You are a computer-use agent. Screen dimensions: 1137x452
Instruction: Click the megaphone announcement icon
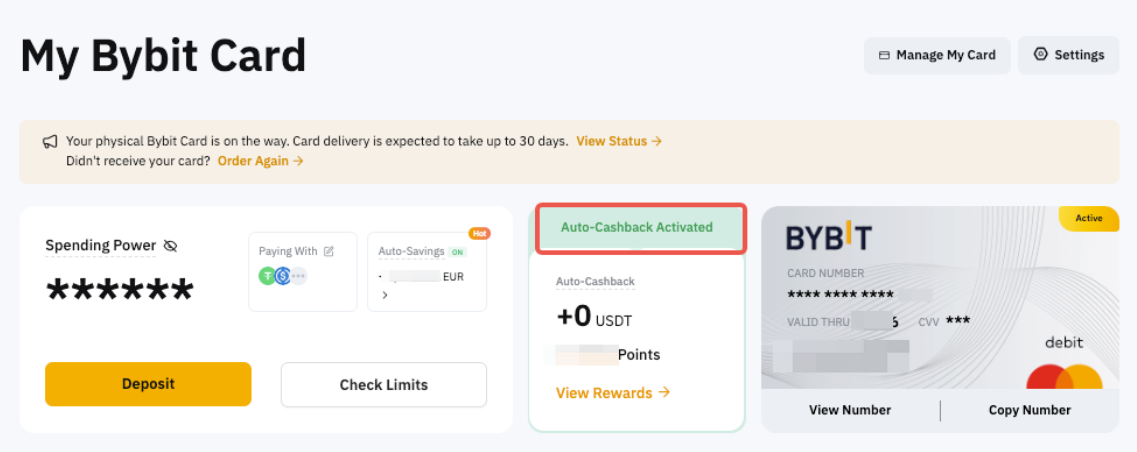(x=50, y=142)
